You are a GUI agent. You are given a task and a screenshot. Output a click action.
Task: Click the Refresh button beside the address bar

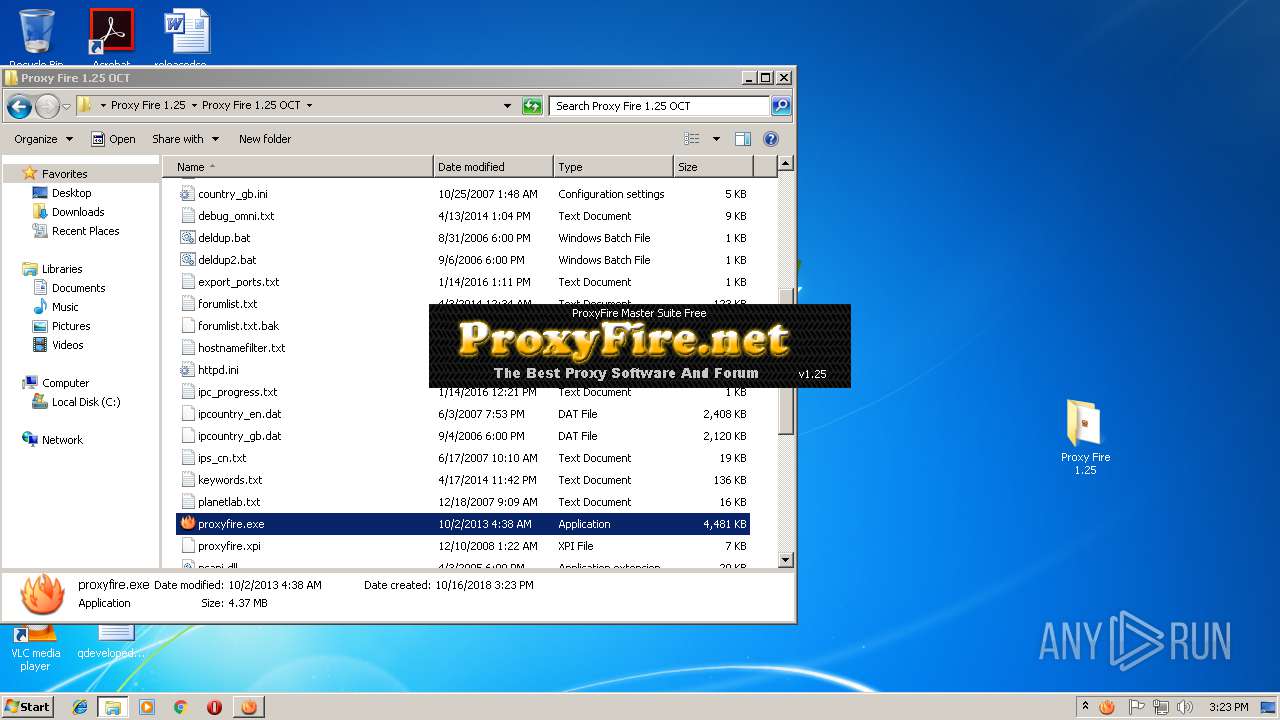[x=532, y=106]
